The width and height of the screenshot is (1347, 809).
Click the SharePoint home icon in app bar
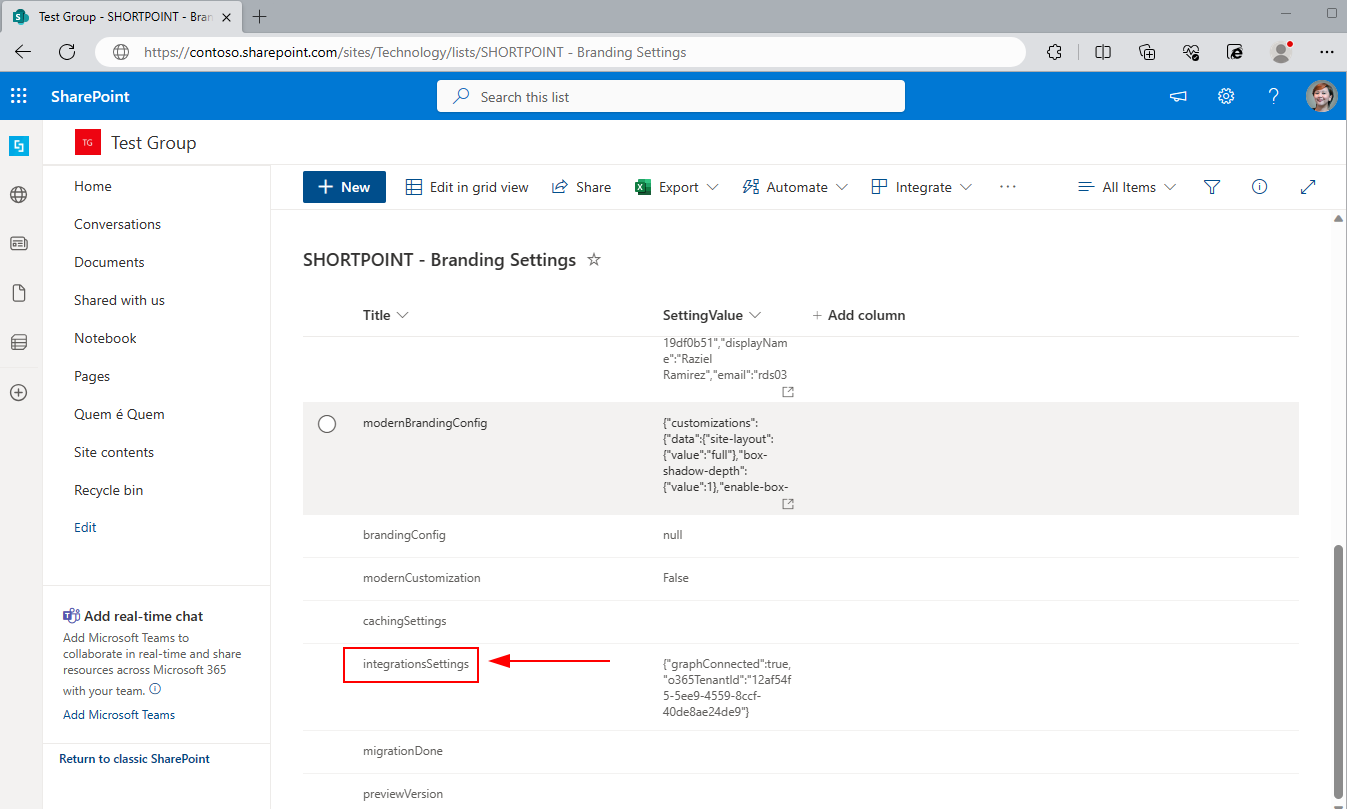pyautogui.click(x=18, y=146)
